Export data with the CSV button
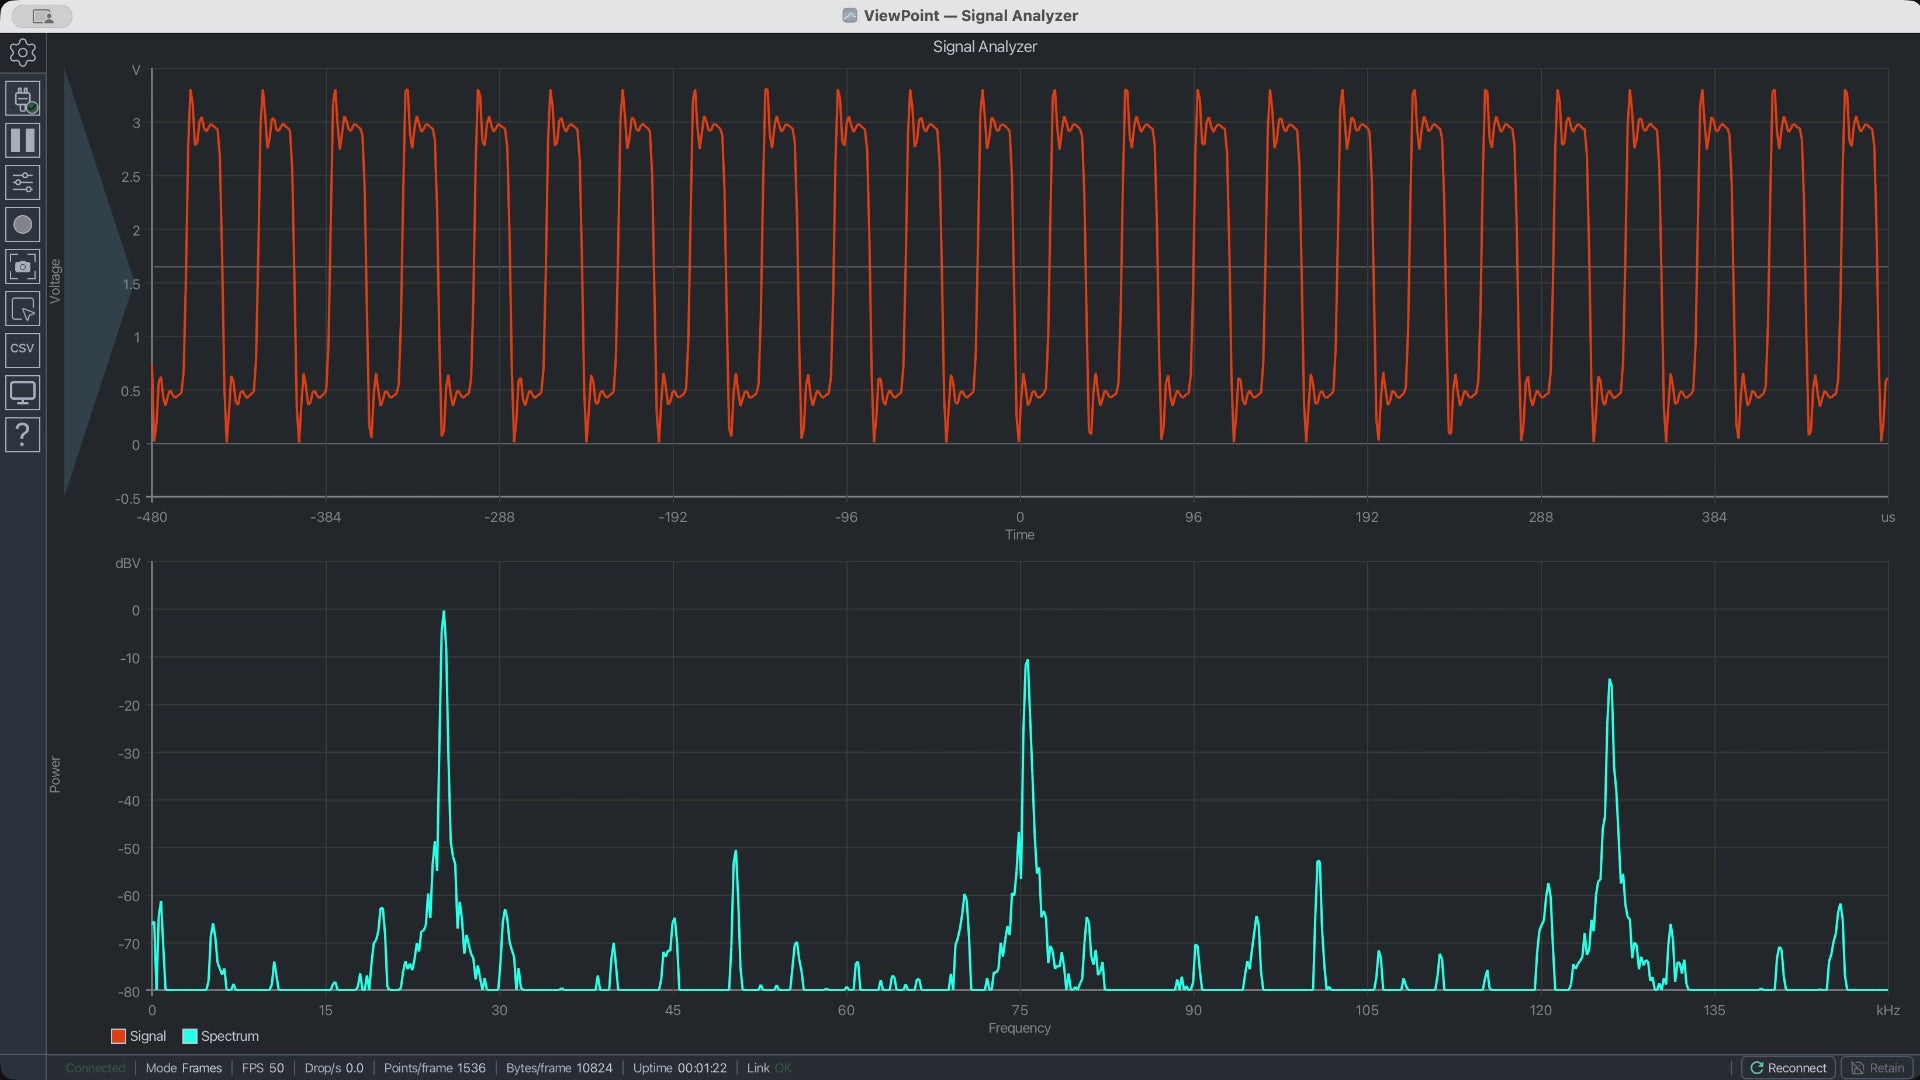This screenshot has height=1080, width=1920. [22, 350]
